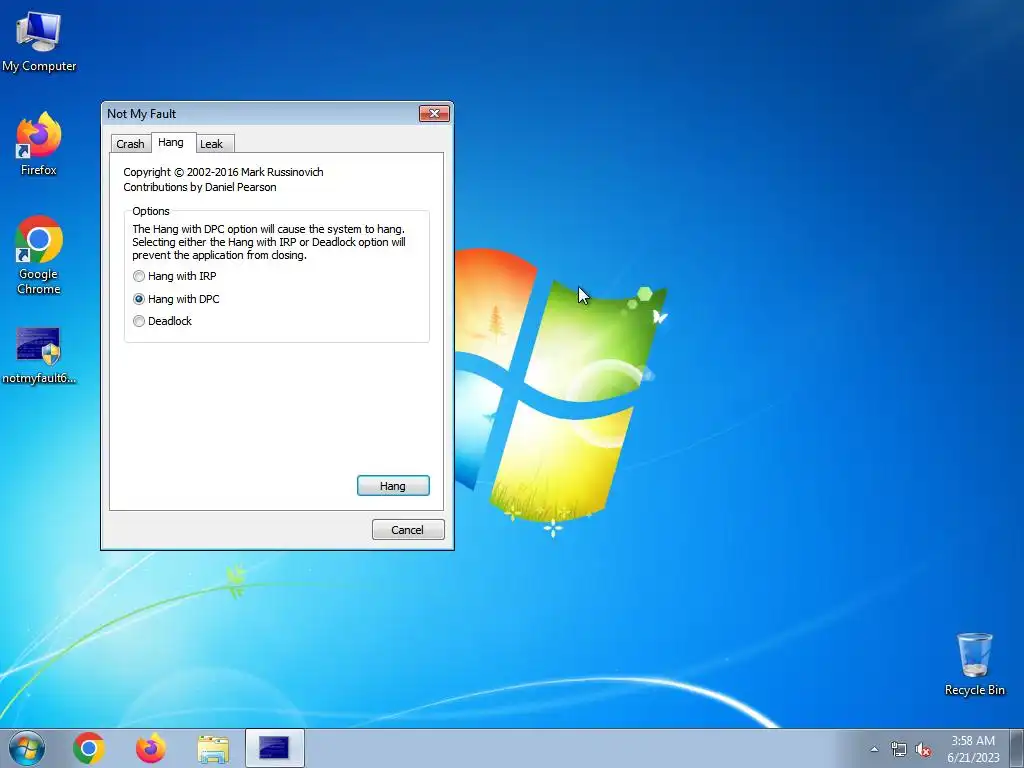Close the Not My Fault window
The height and width of the screenshot is (768, 1024).
(x=434, y=114)
